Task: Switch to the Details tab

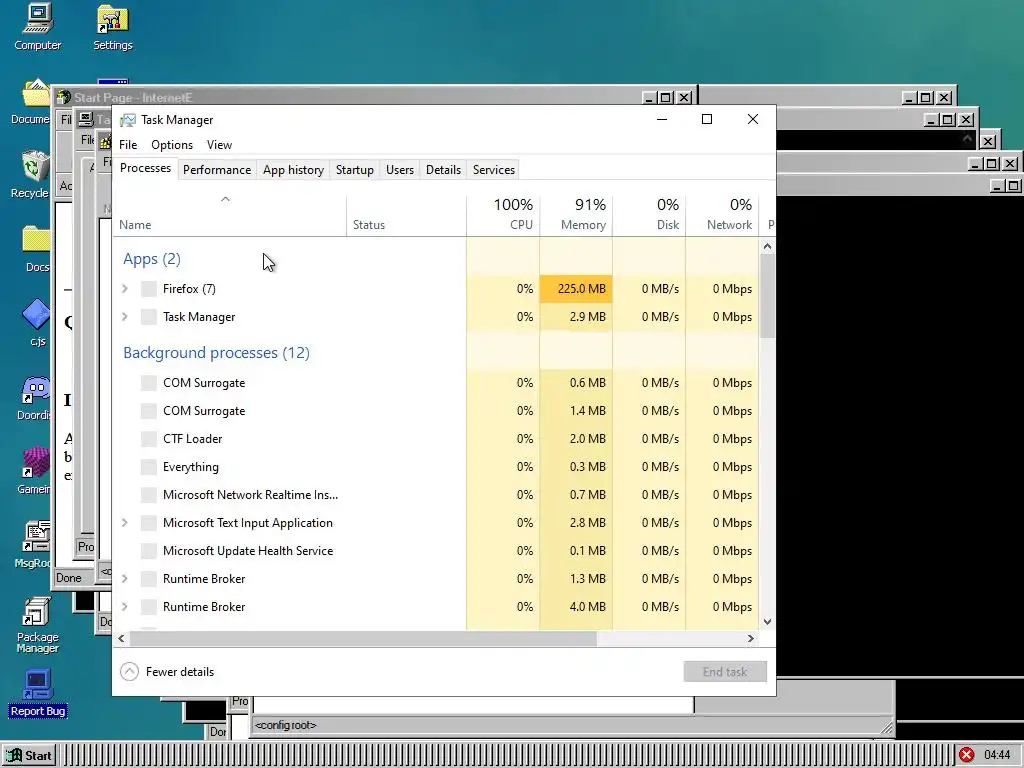Action: pyautogui.click(x=443, y=170)
